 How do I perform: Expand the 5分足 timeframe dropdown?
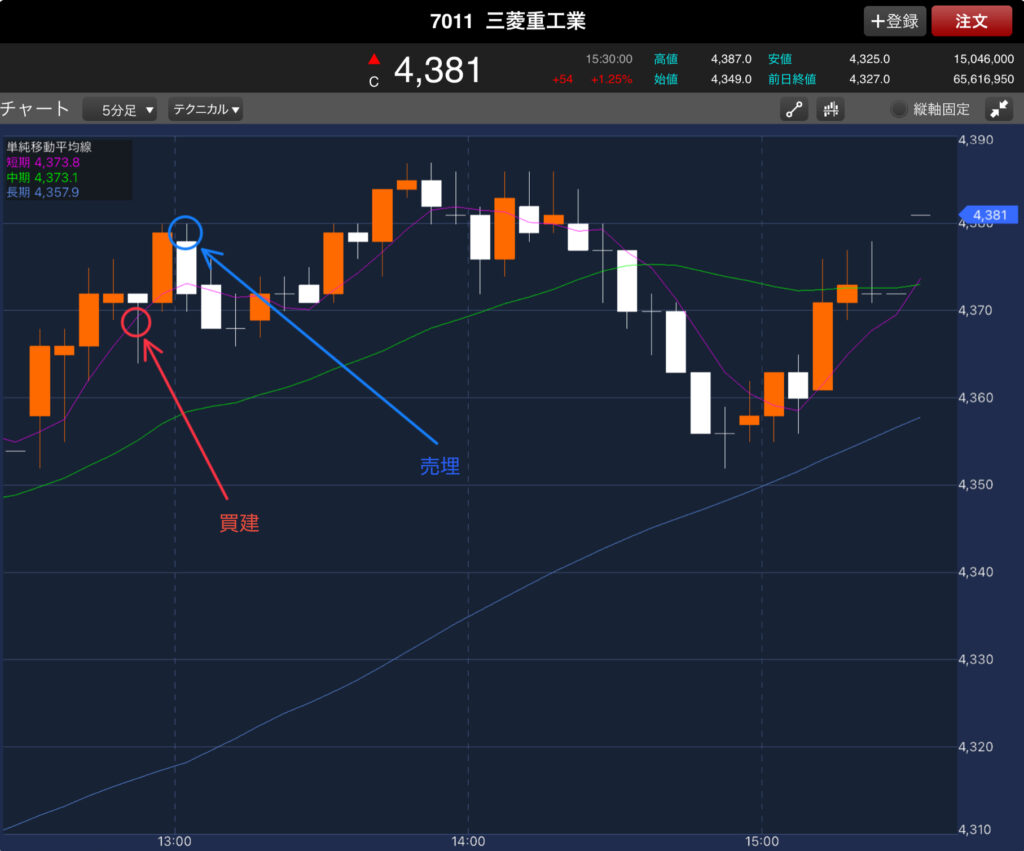[x=120, y=110]
